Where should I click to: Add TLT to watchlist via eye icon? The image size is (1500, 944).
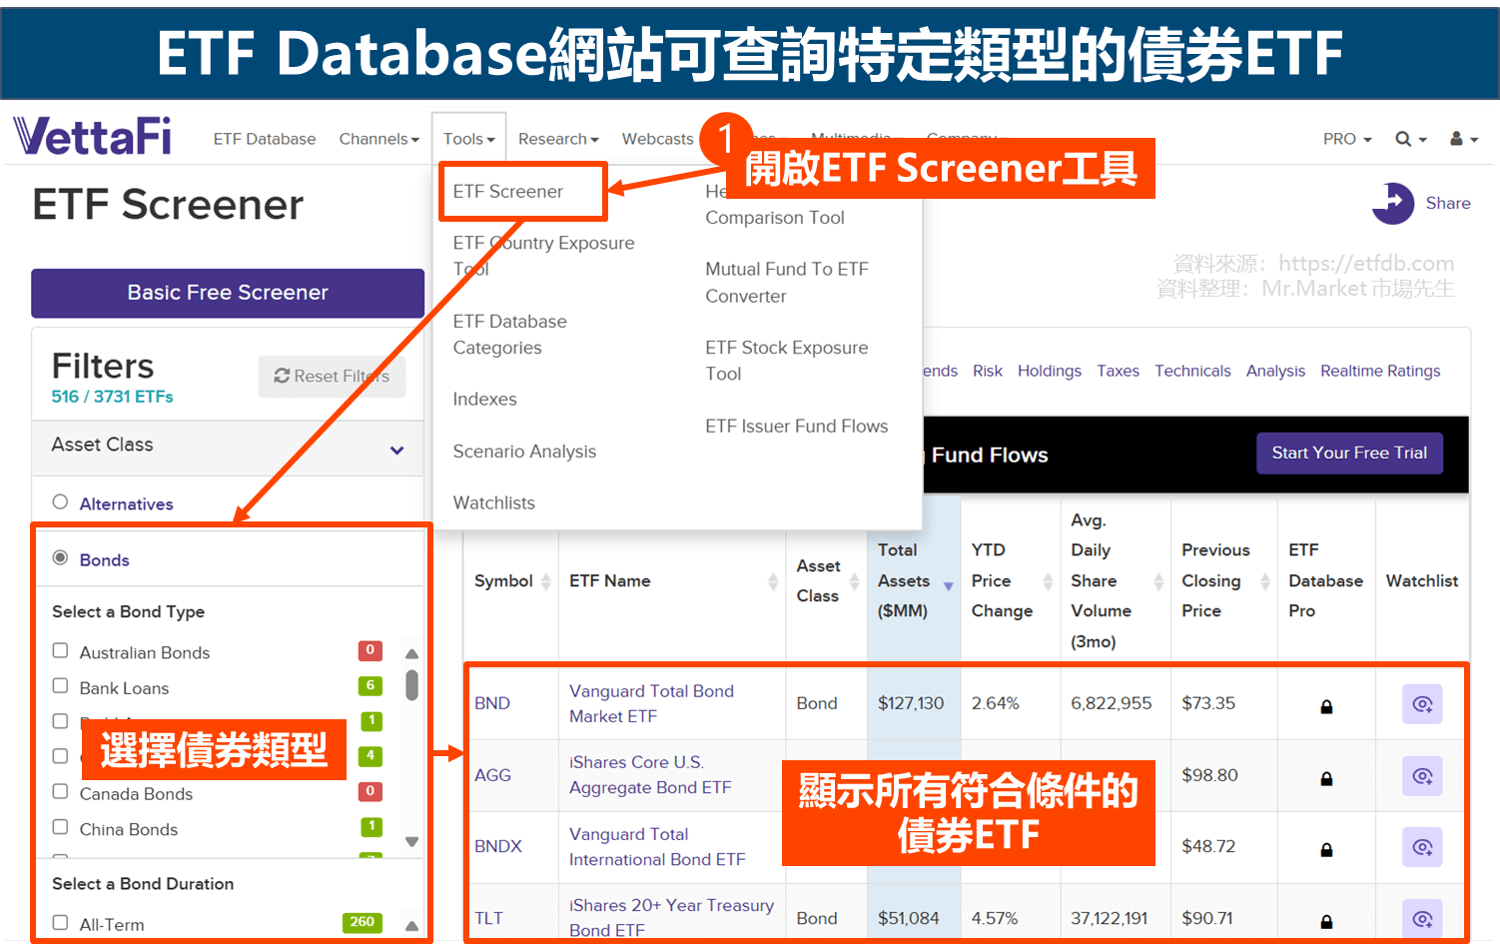1422,919
